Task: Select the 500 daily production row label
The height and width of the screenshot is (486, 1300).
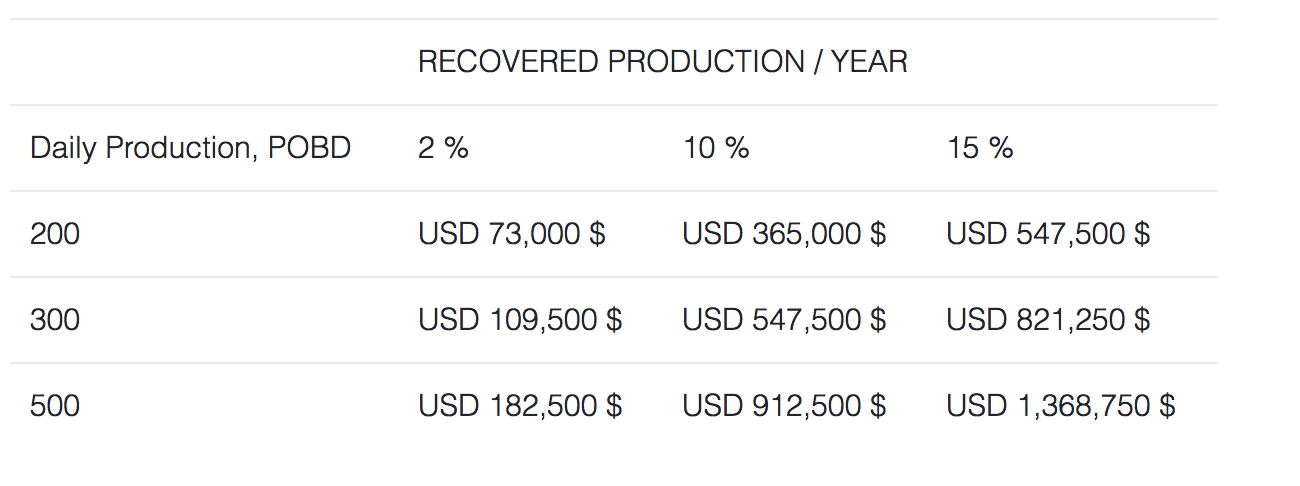Action: 55,406
